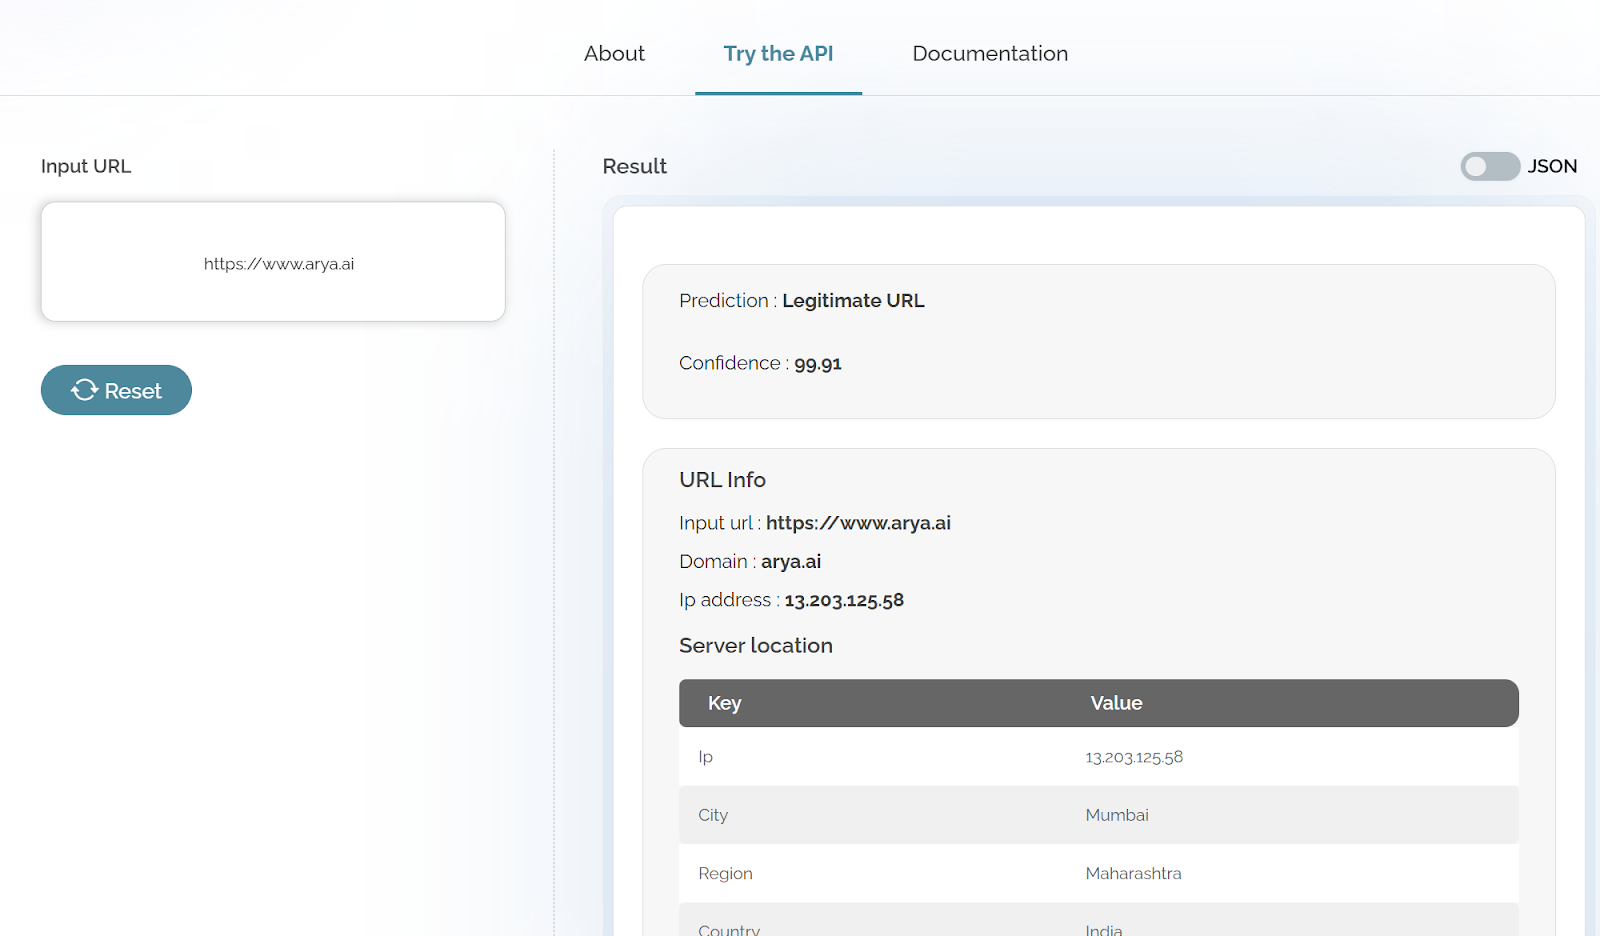Click the Input URL text field

coord(273,263)
